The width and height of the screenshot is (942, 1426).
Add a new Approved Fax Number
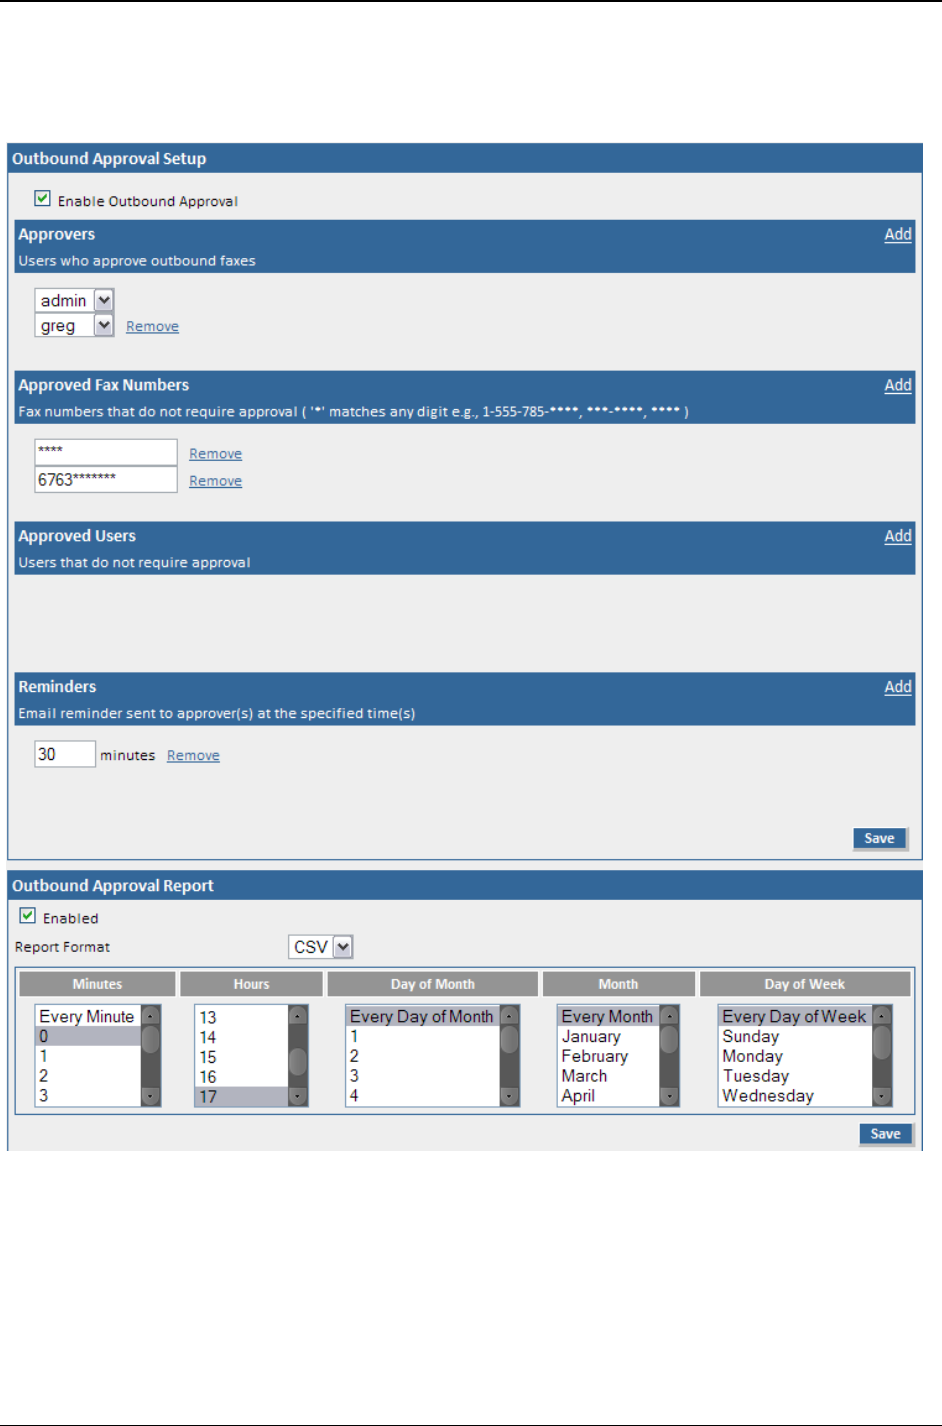click(x=897, y=385)
